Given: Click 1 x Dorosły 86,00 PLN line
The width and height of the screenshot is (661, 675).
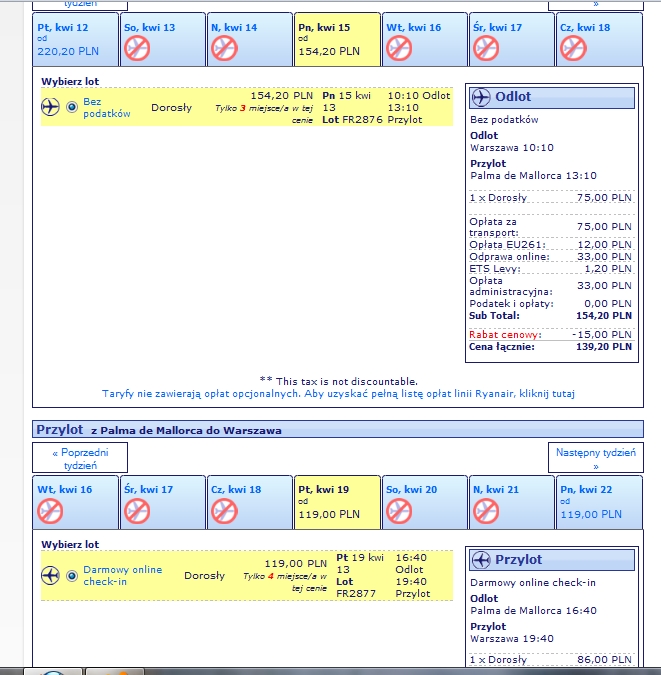Looking at the screenshot, I should (x=551, y=660).
